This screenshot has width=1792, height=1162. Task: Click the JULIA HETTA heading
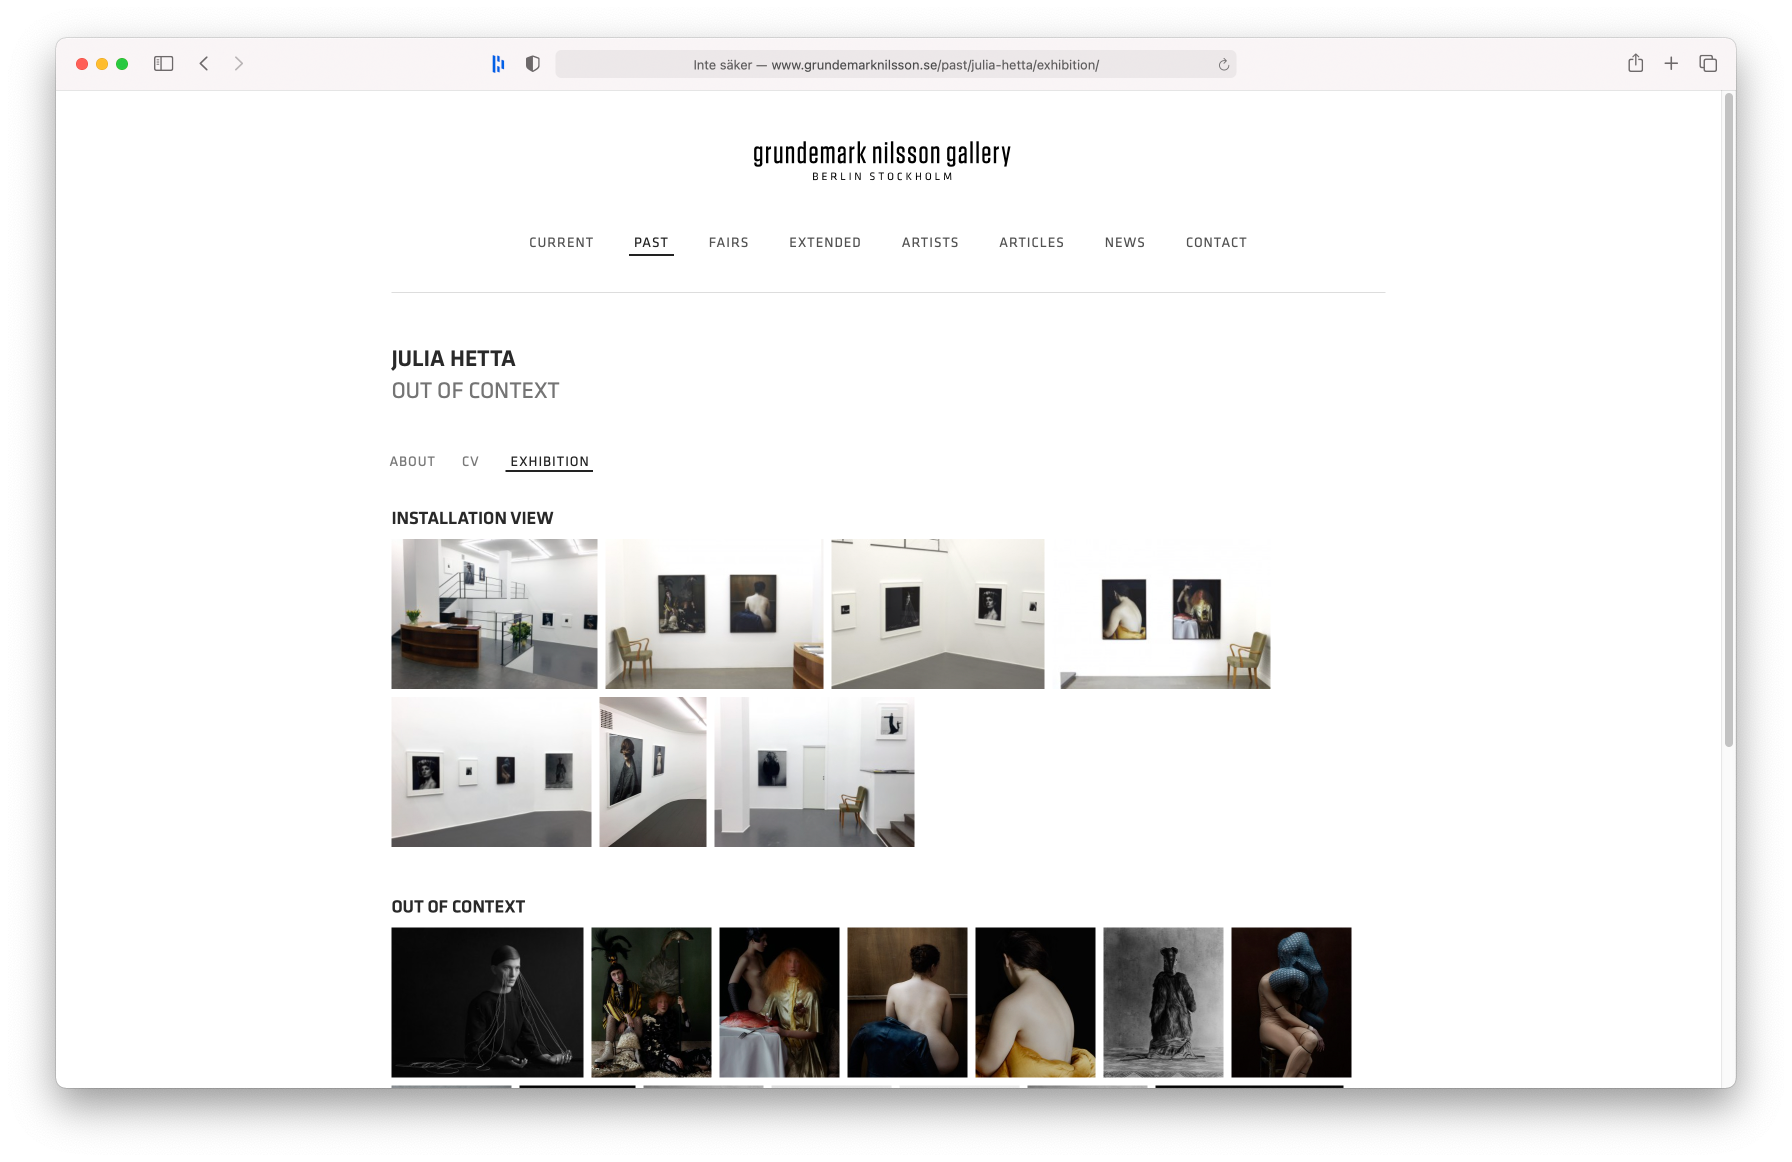coord(453,359)
